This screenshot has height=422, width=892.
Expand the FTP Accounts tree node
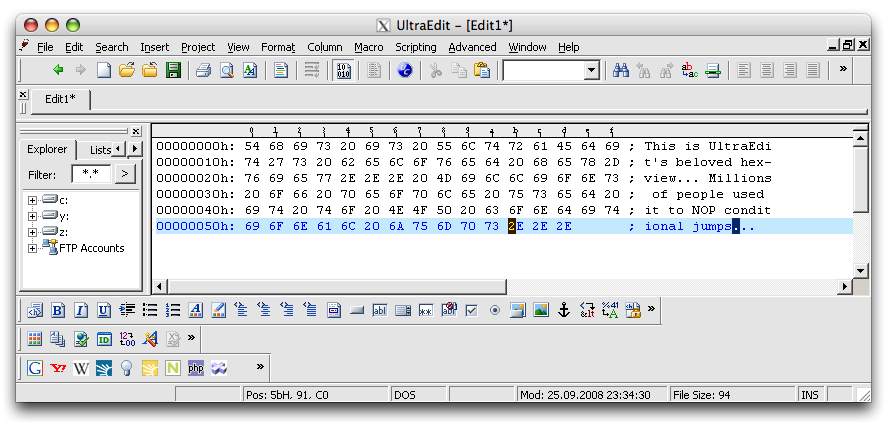click(x=32, y=249)
